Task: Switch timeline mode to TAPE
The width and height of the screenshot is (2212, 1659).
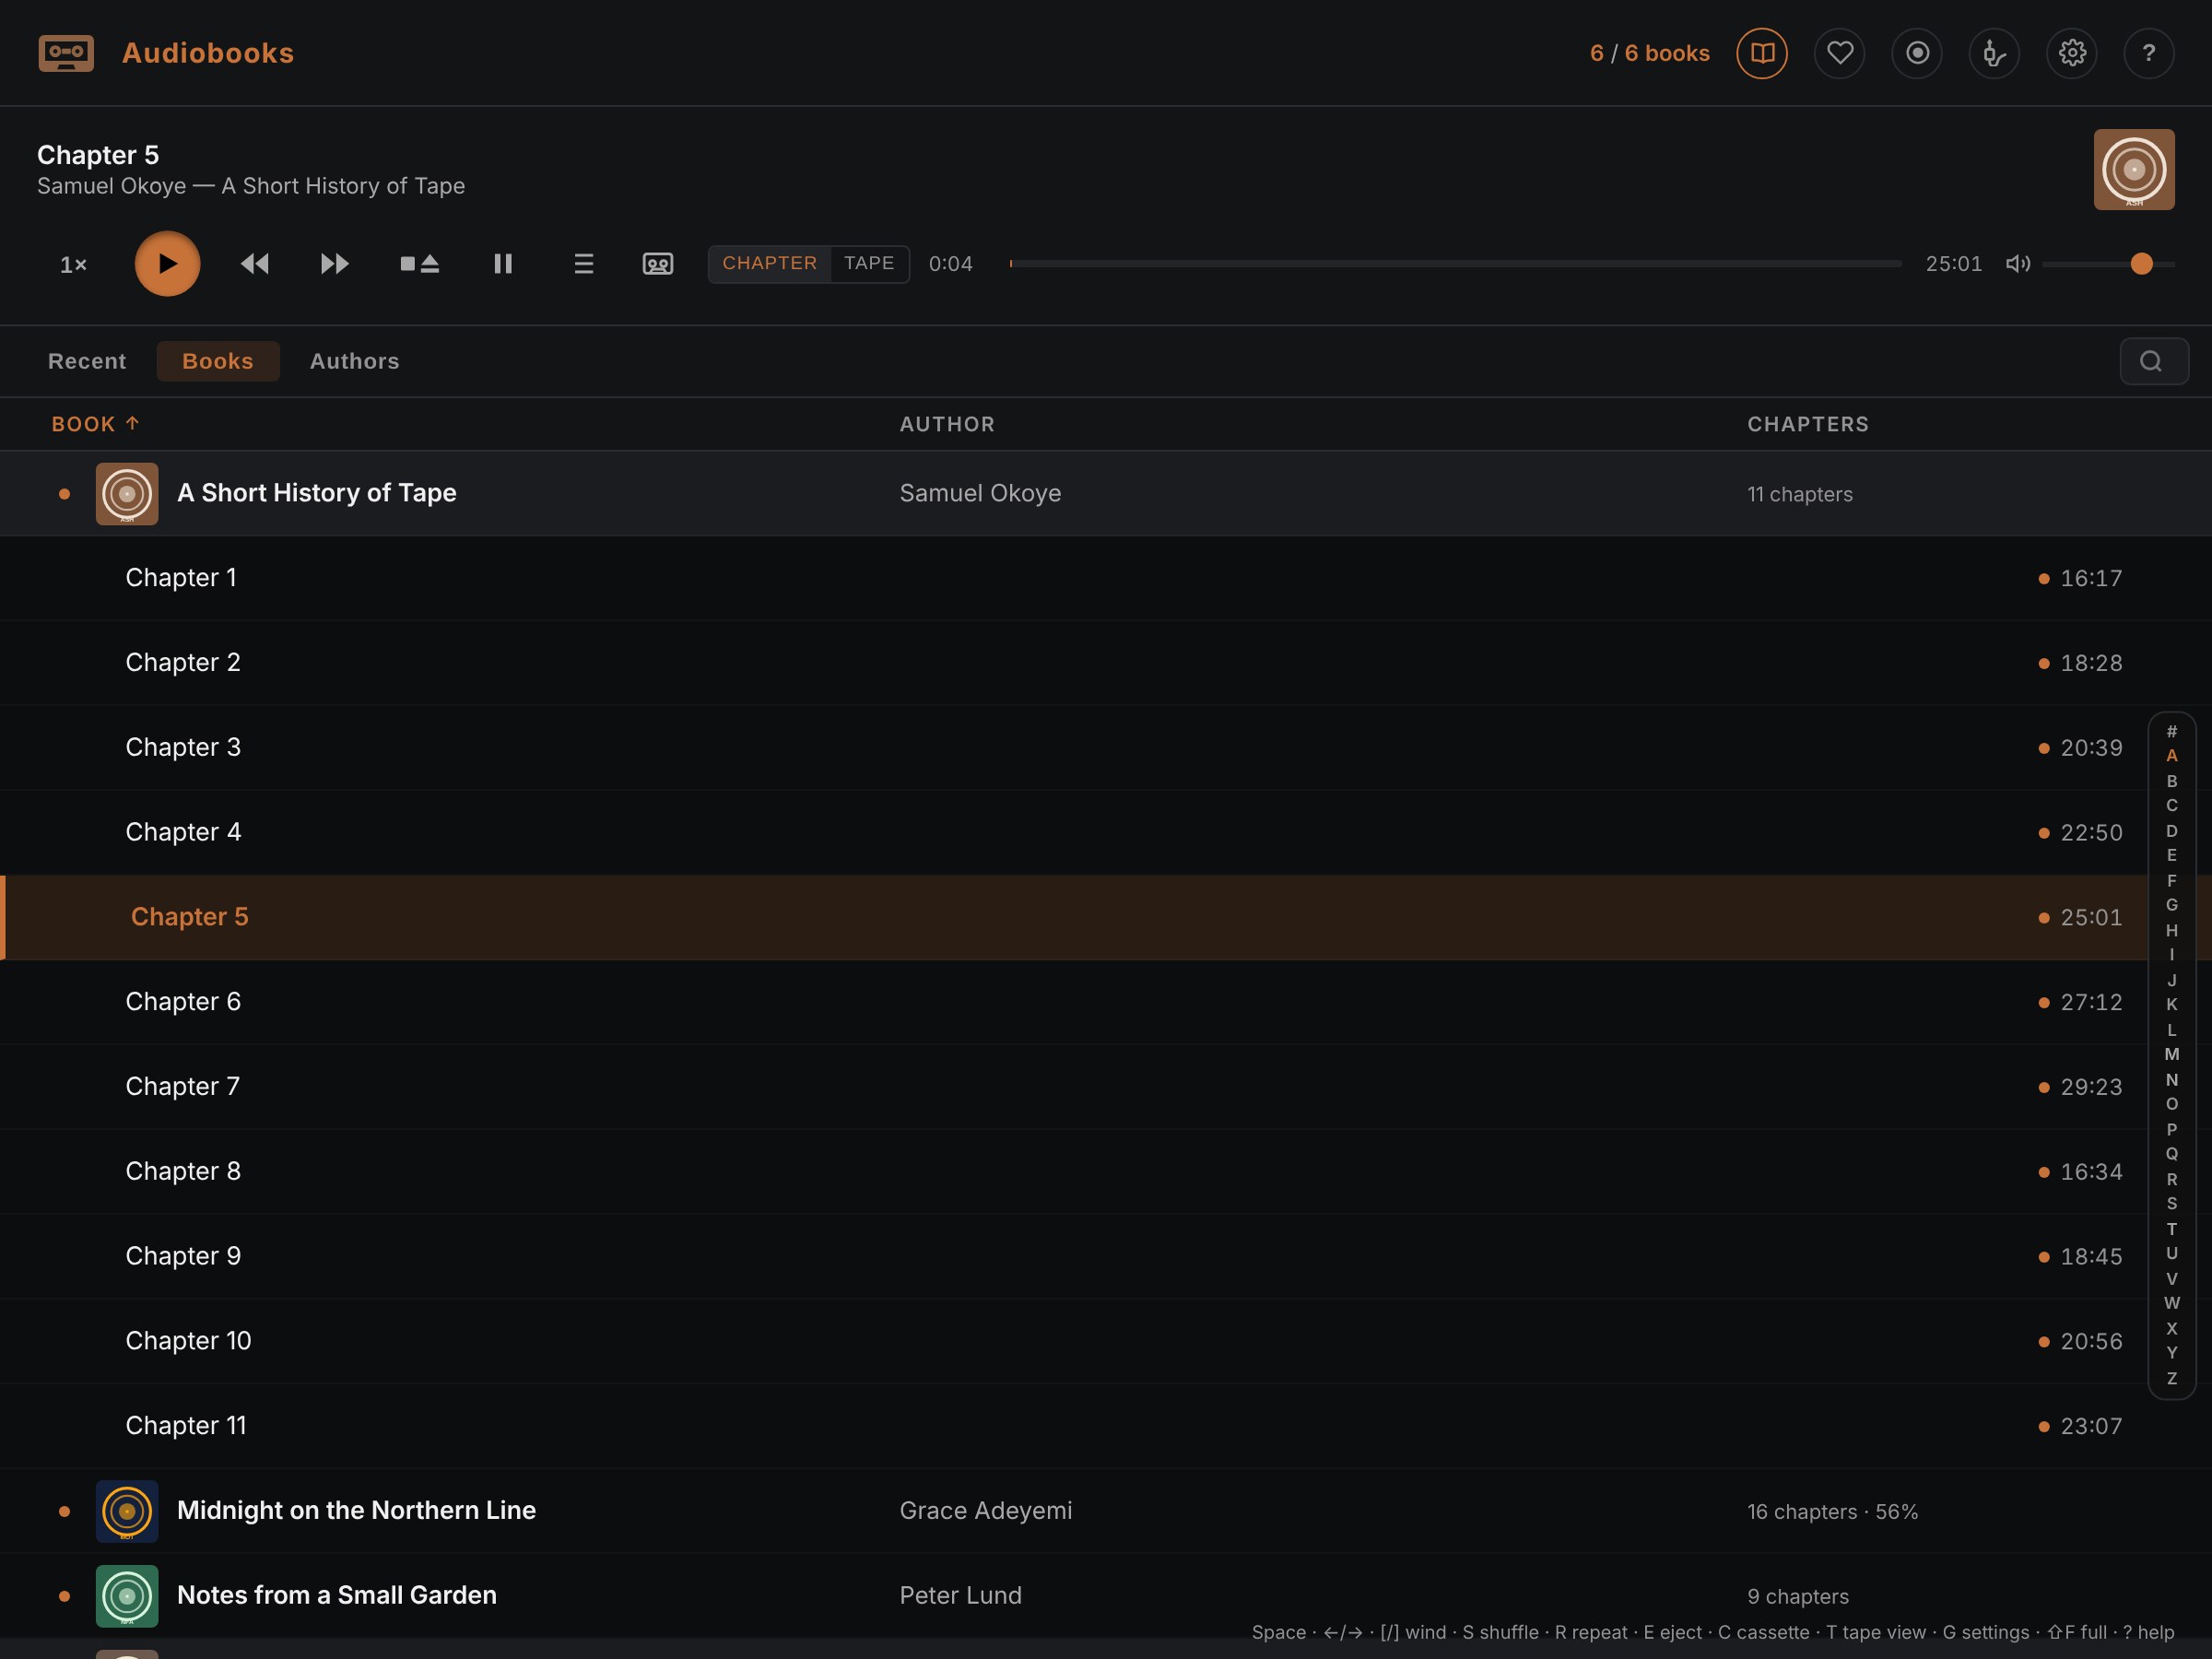Action: pyautogui.click(x=869, y=263)
